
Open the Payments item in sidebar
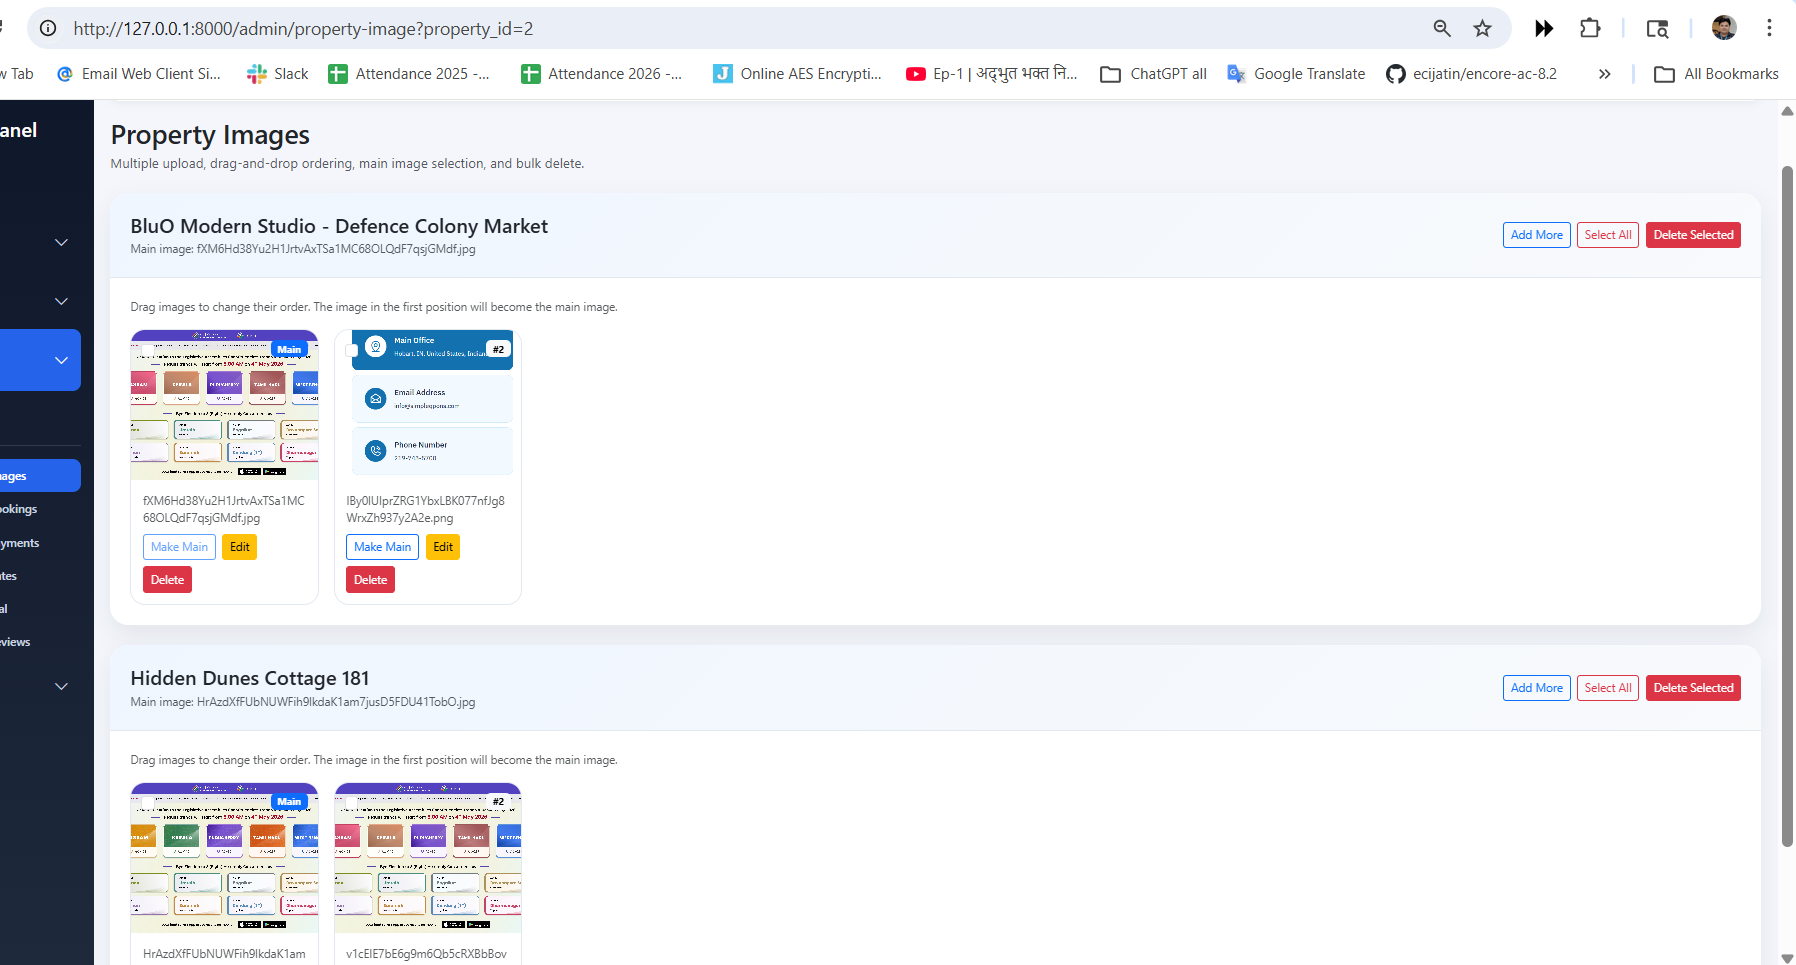click(20, 543)
